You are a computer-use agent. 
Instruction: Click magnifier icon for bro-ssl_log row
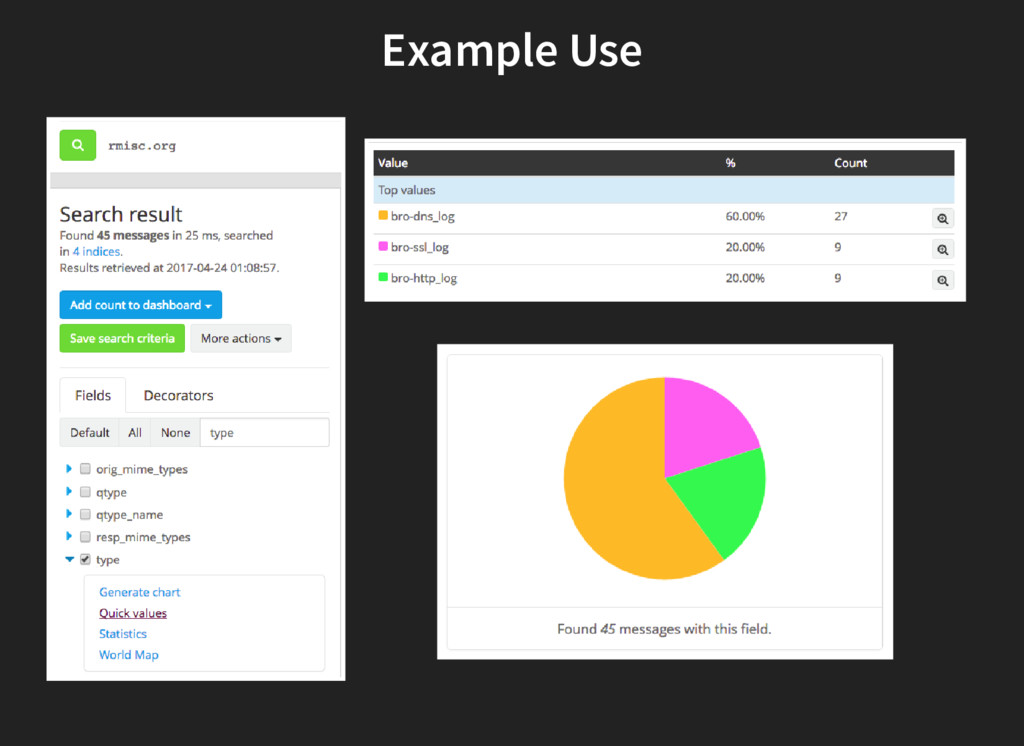click(x=942, y=250)
